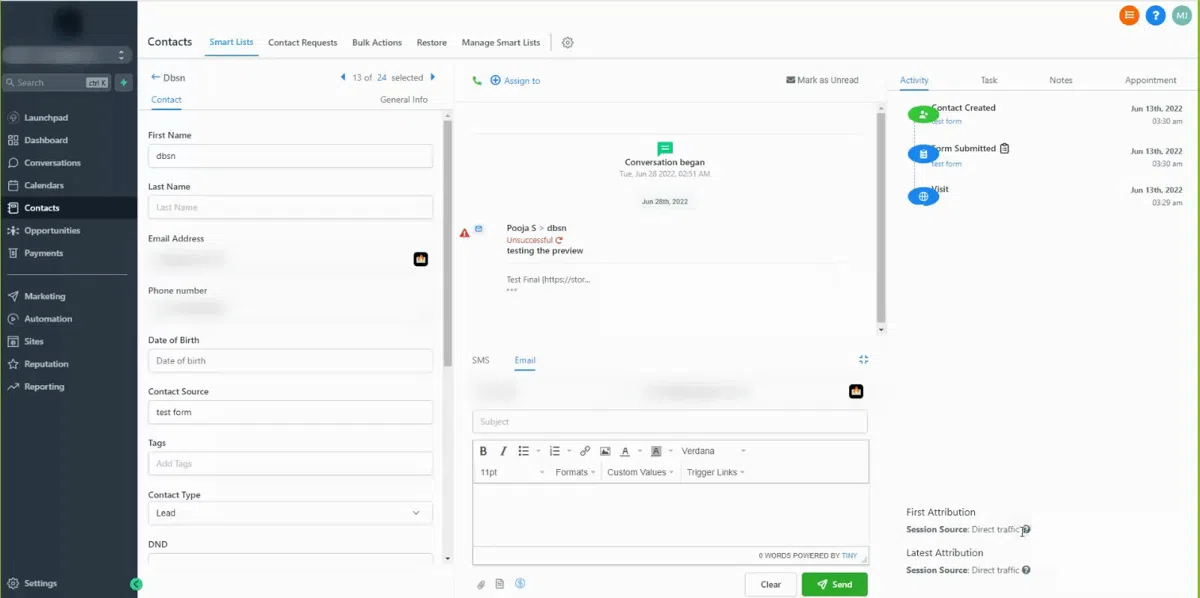Open the Contact Type Lead dropdown
This screenshot has width=1200, height=598.
tap(290, 513)
